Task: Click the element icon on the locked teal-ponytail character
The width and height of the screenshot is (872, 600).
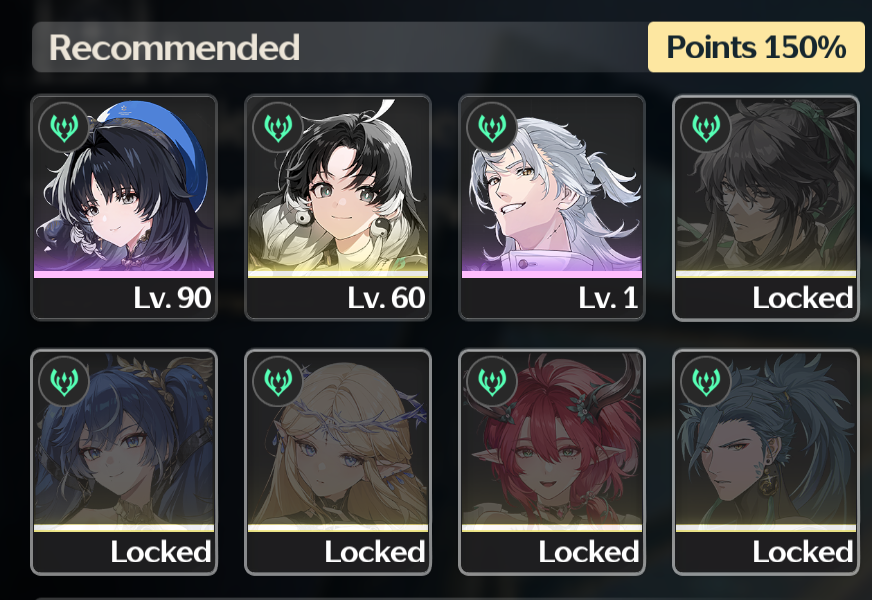Action: 706,382
